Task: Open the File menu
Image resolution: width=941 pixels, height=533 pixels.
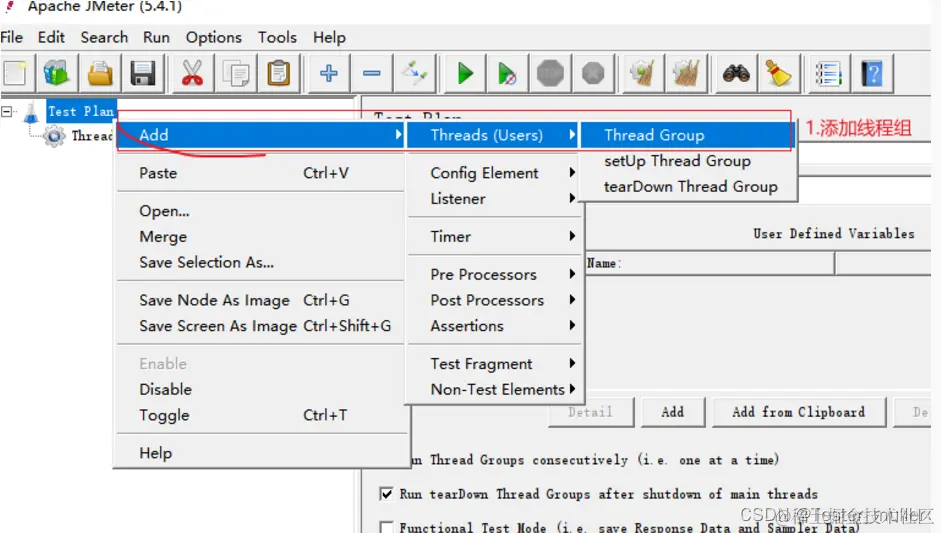Action: pos(11,37)
